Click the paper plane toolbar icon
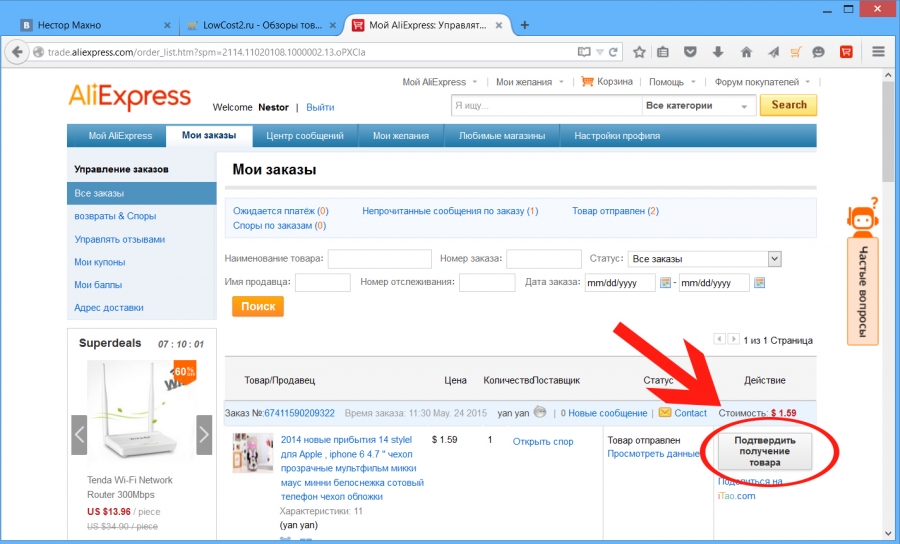900x544 pixels. (x=773, y=52)
